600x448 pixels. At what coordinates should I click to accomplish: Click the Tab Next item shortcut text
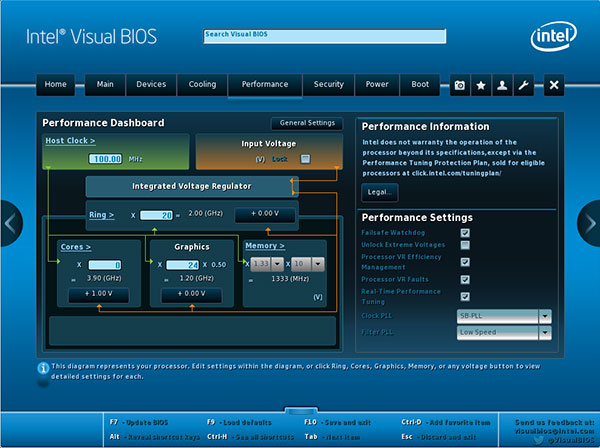coord(332,437)
